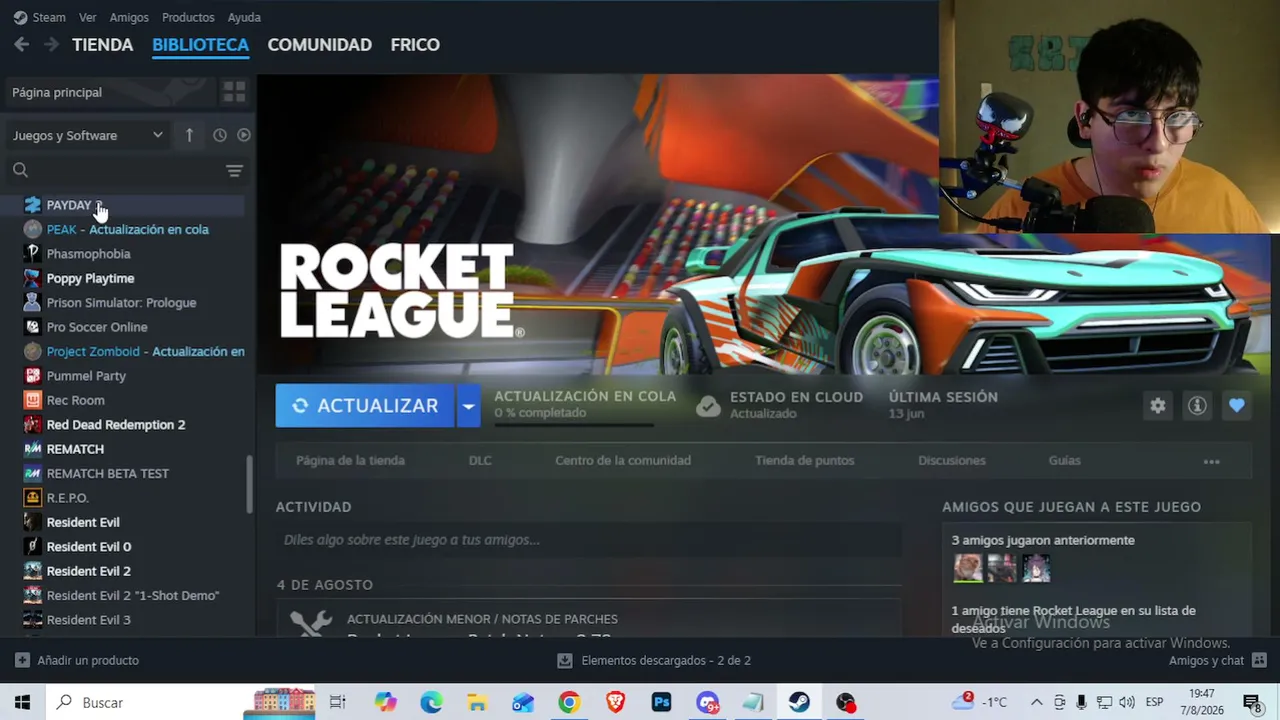Switch library to collections grid view
This screenshot has width=1280, height=720.
(x=234, y=92)
